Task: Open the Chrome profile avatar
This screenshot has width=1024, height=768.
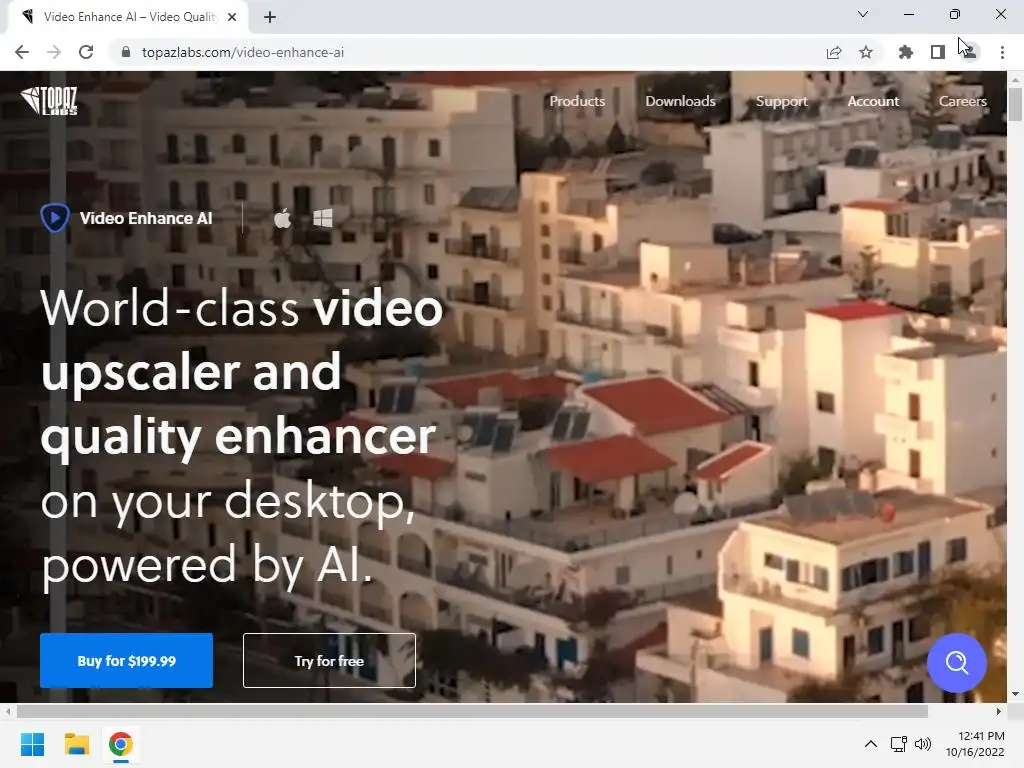Action: point(970,52)
